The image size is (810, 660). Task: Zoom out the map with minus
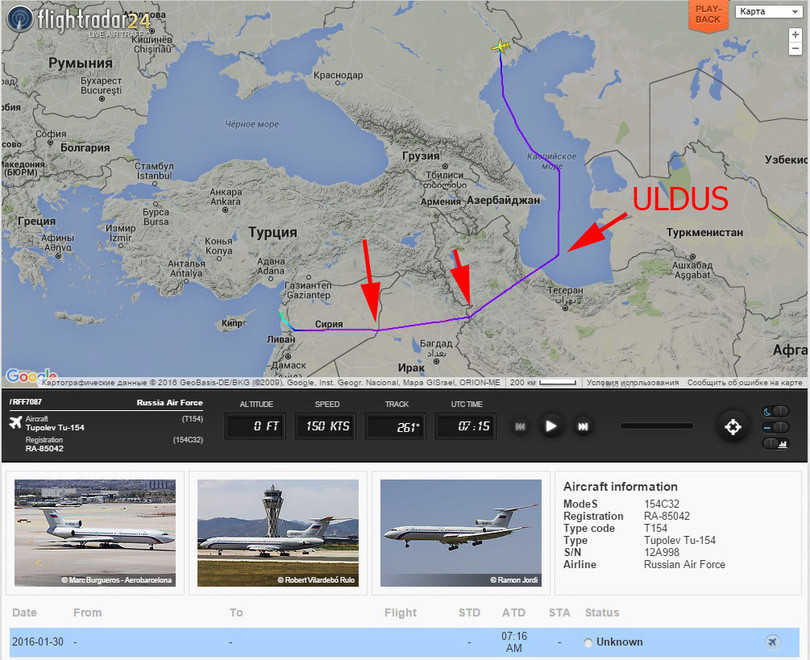click(x=795, y=49)
